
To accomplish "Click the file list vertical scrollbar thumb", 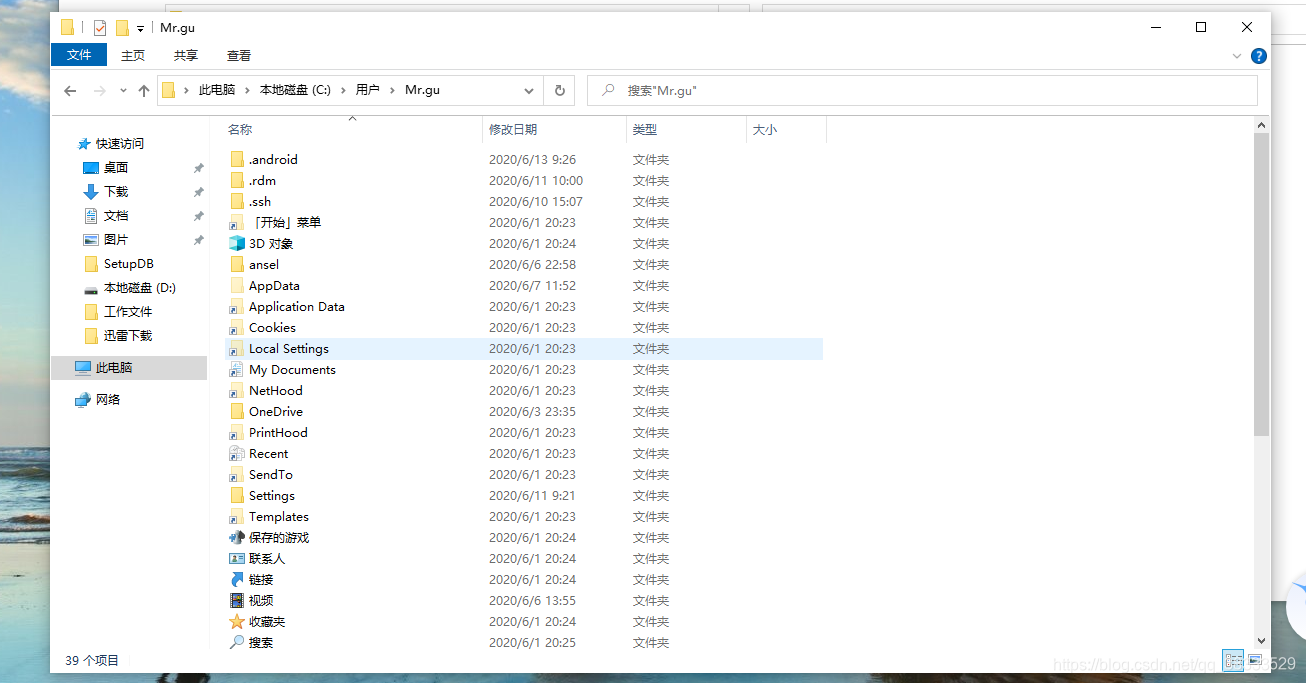I will 1262,284.
